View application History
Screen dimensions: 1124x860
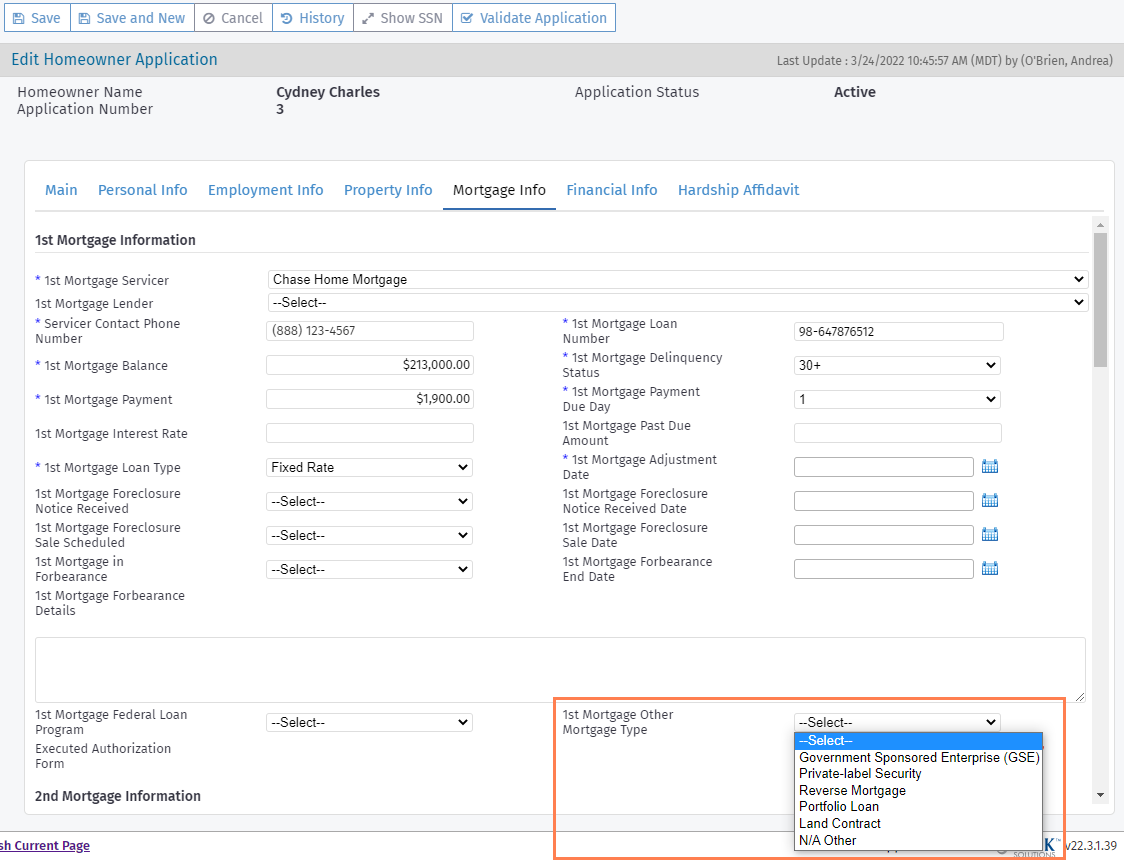pyautogui.click(x=312, y=18)
